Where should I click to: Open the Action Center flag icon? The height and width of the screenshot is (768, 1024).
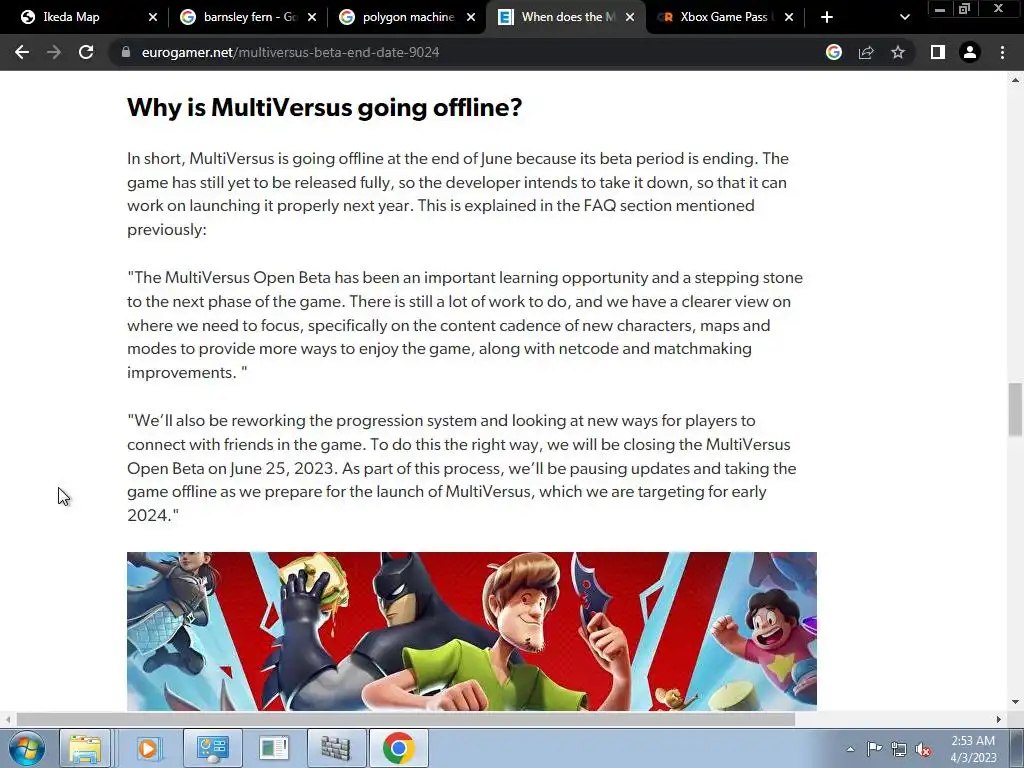[874, 749]
